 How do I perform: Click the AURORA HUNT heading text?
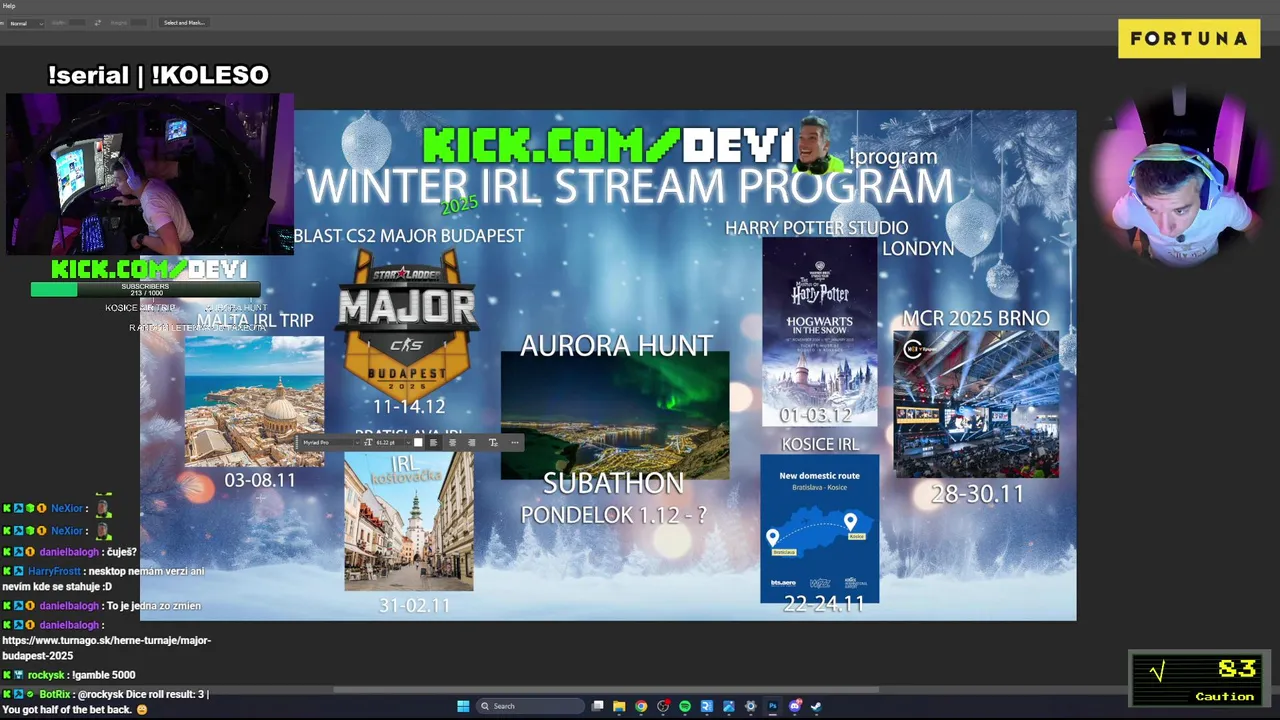click(x=616, y=346)
